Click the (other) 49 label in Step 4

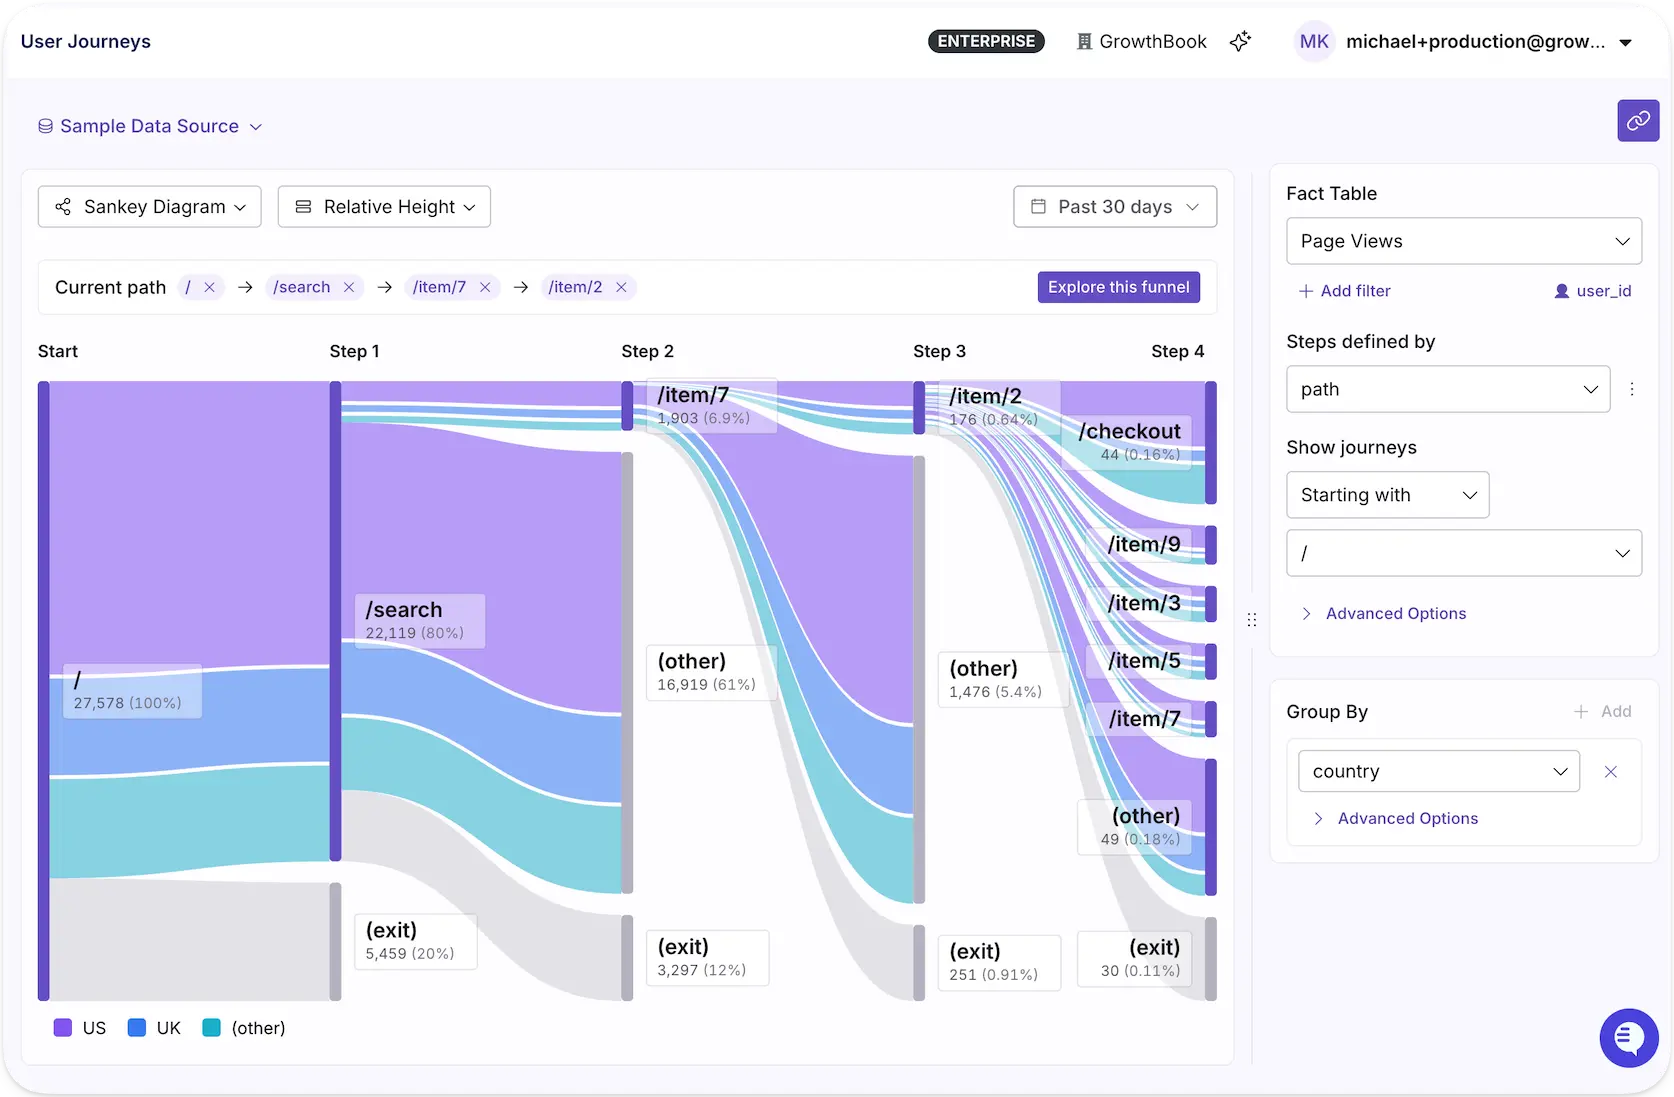[1135, 827]
